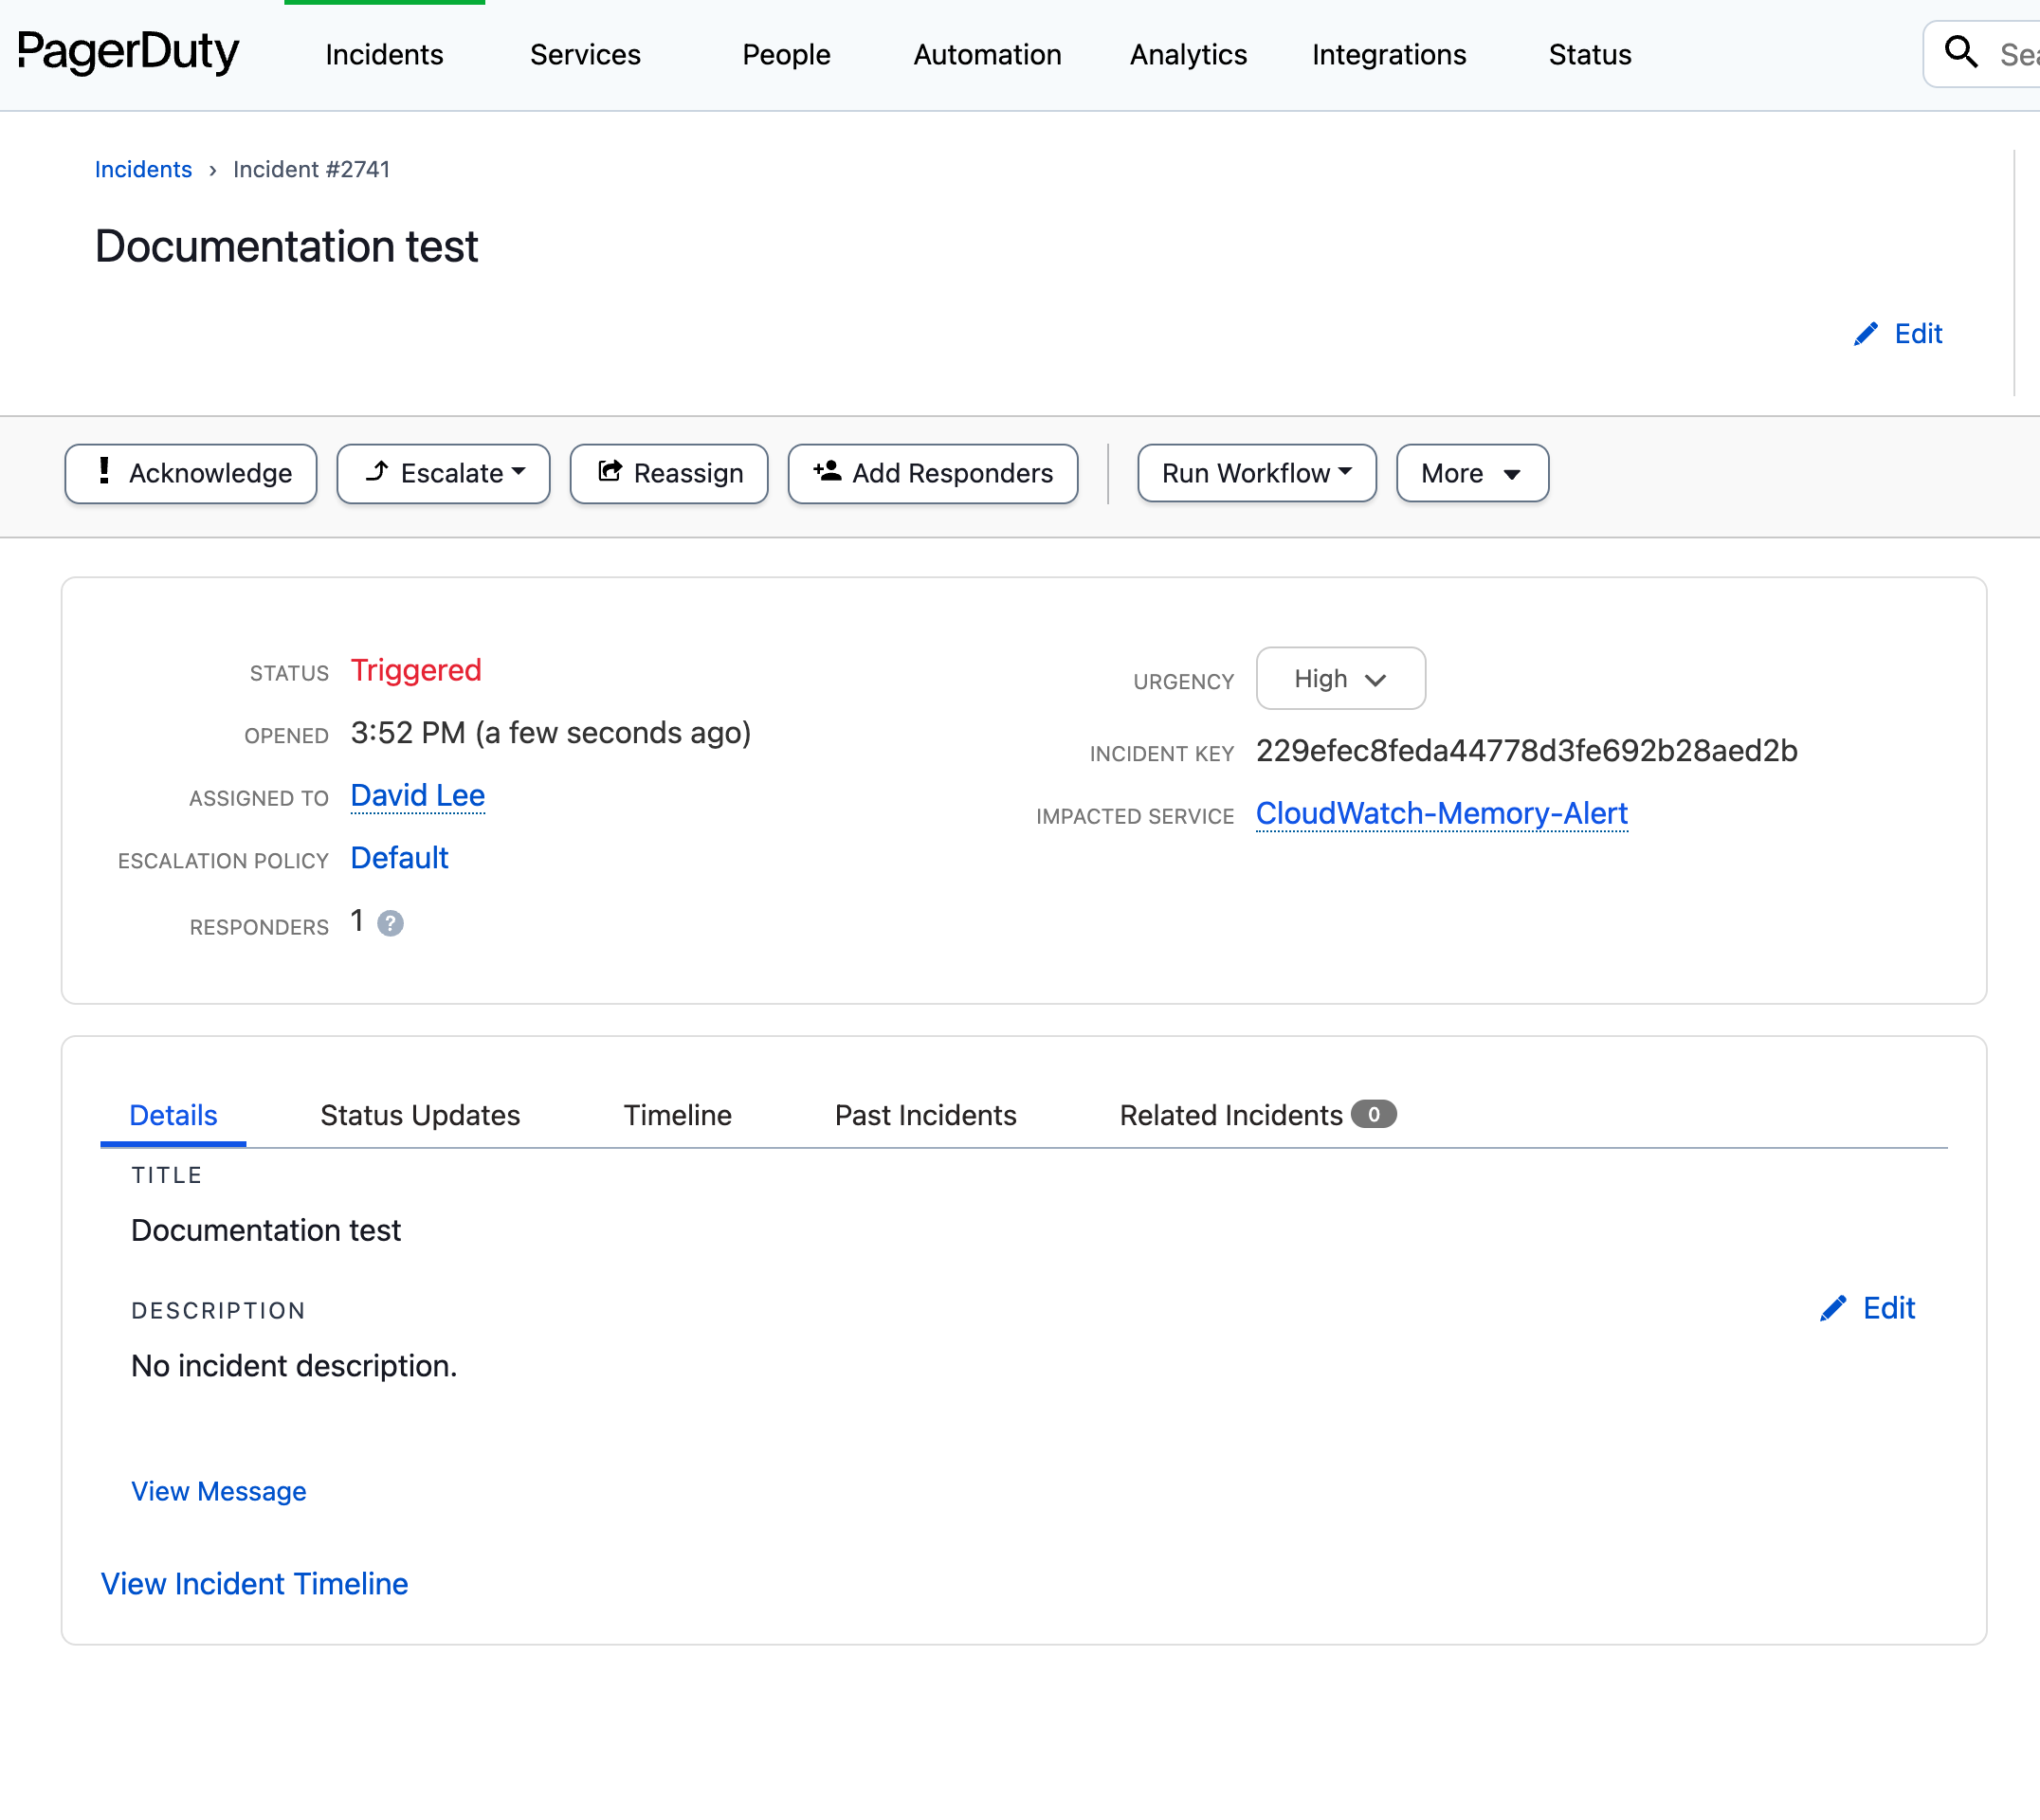
Task: Click the pencil icon next to description Edit
Action: [1832, 1309]
